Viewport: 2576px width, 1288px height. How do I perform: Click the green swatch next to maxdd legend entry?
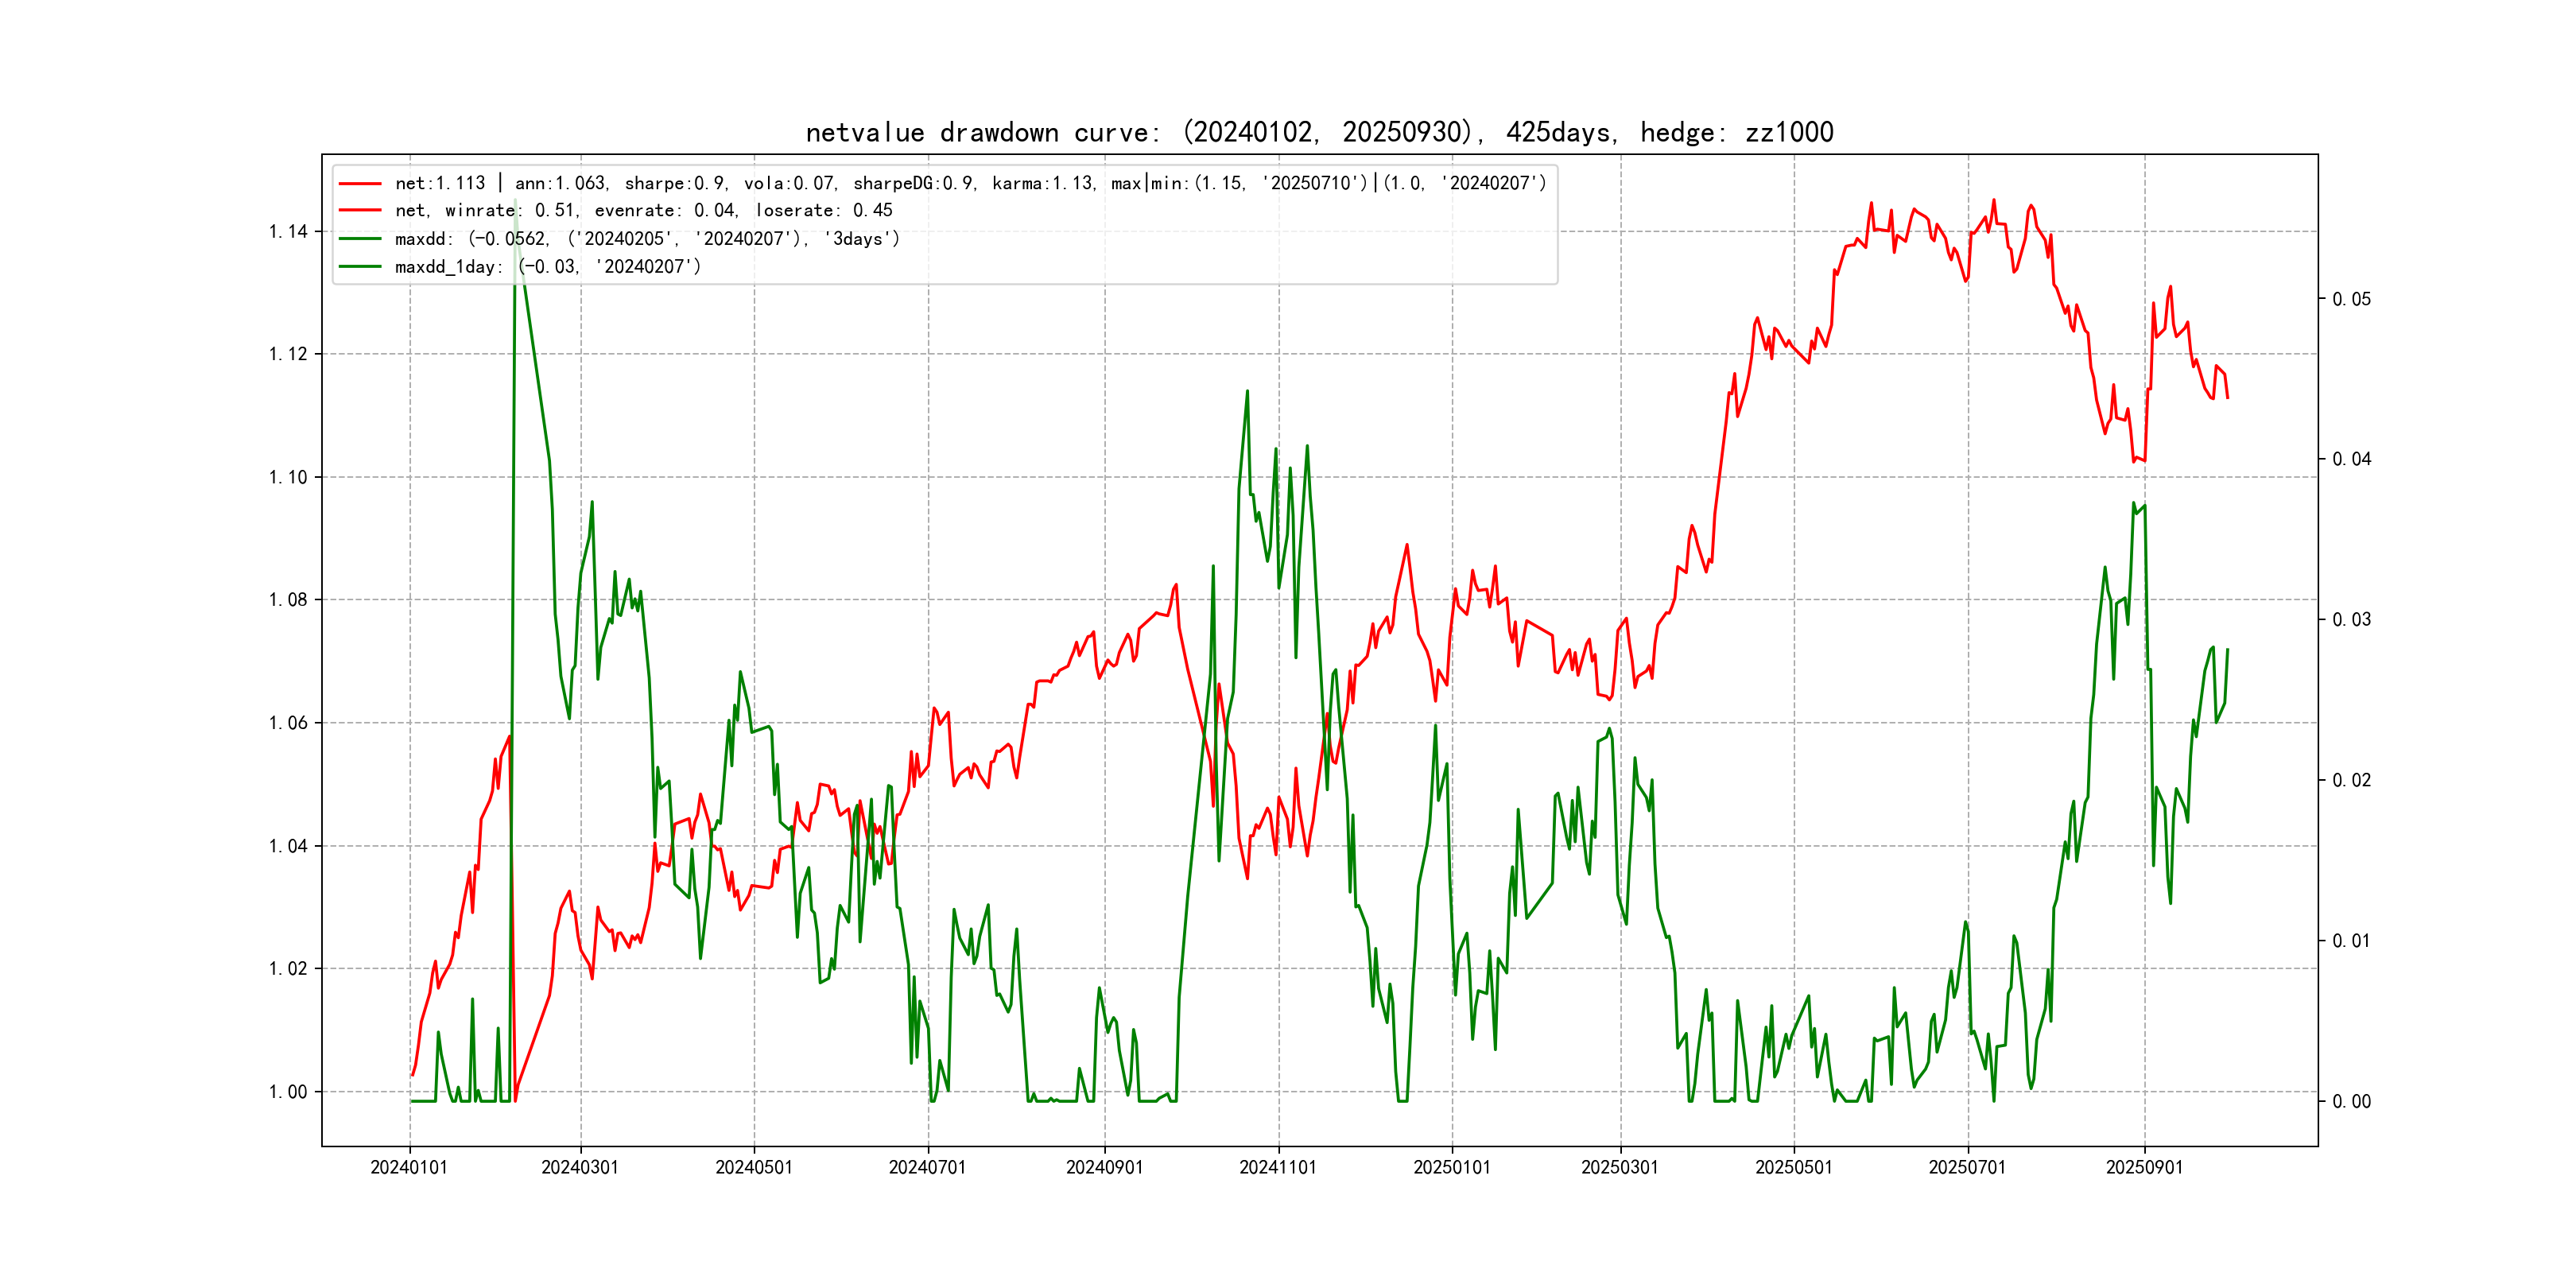pos(360,238)
